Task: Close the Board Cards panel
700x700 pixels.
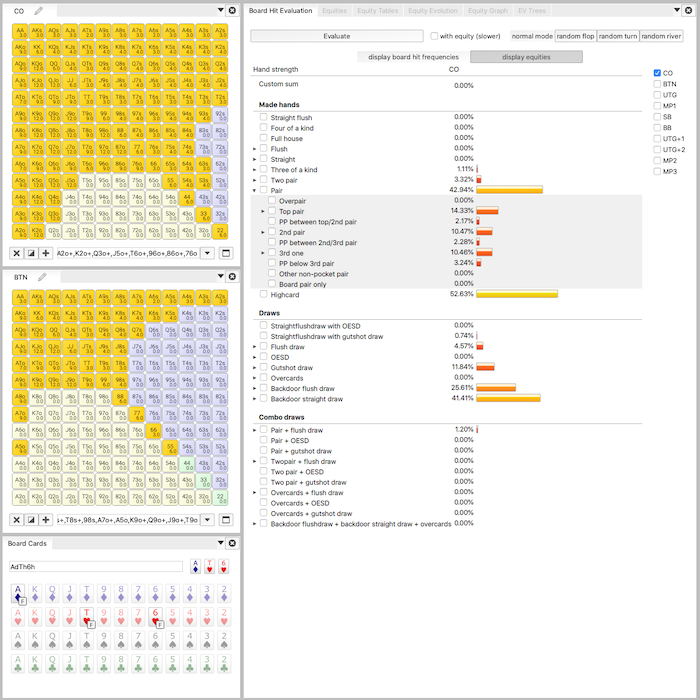Action: tap(232, 543)
